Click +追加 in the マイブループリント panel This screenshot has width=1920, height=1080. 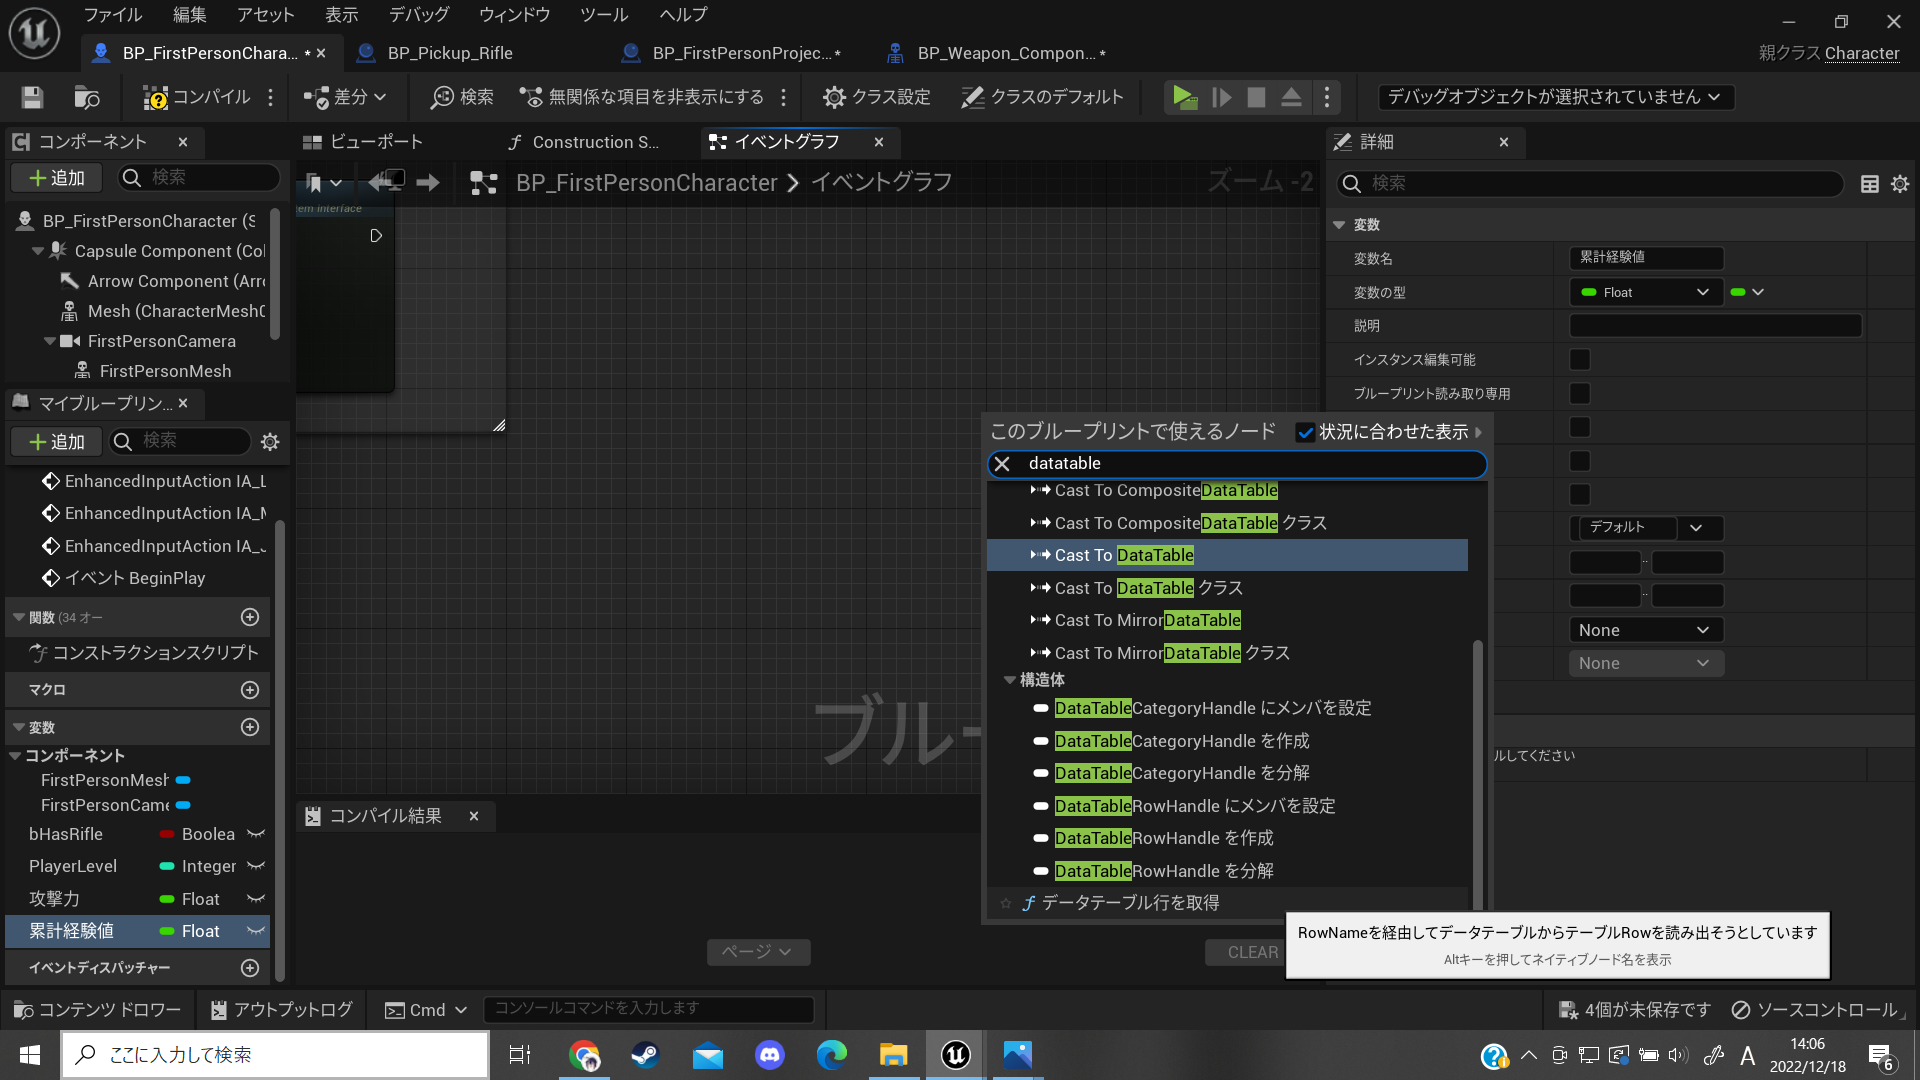(56, 441)
